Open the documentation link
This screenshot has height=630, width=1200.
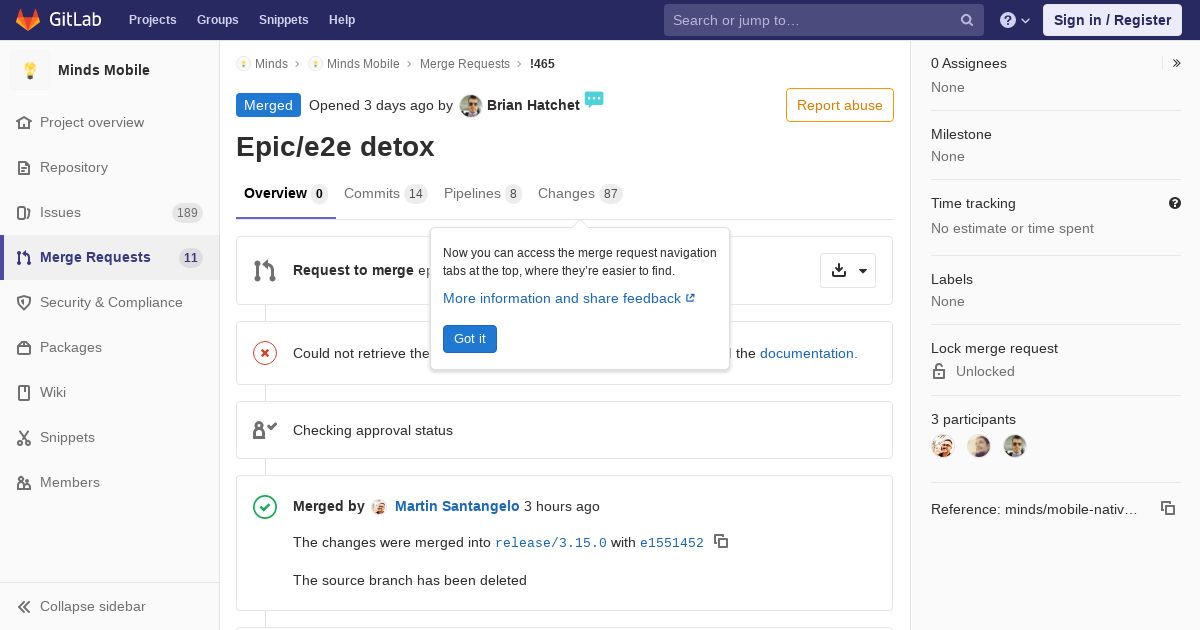point(808,353)
